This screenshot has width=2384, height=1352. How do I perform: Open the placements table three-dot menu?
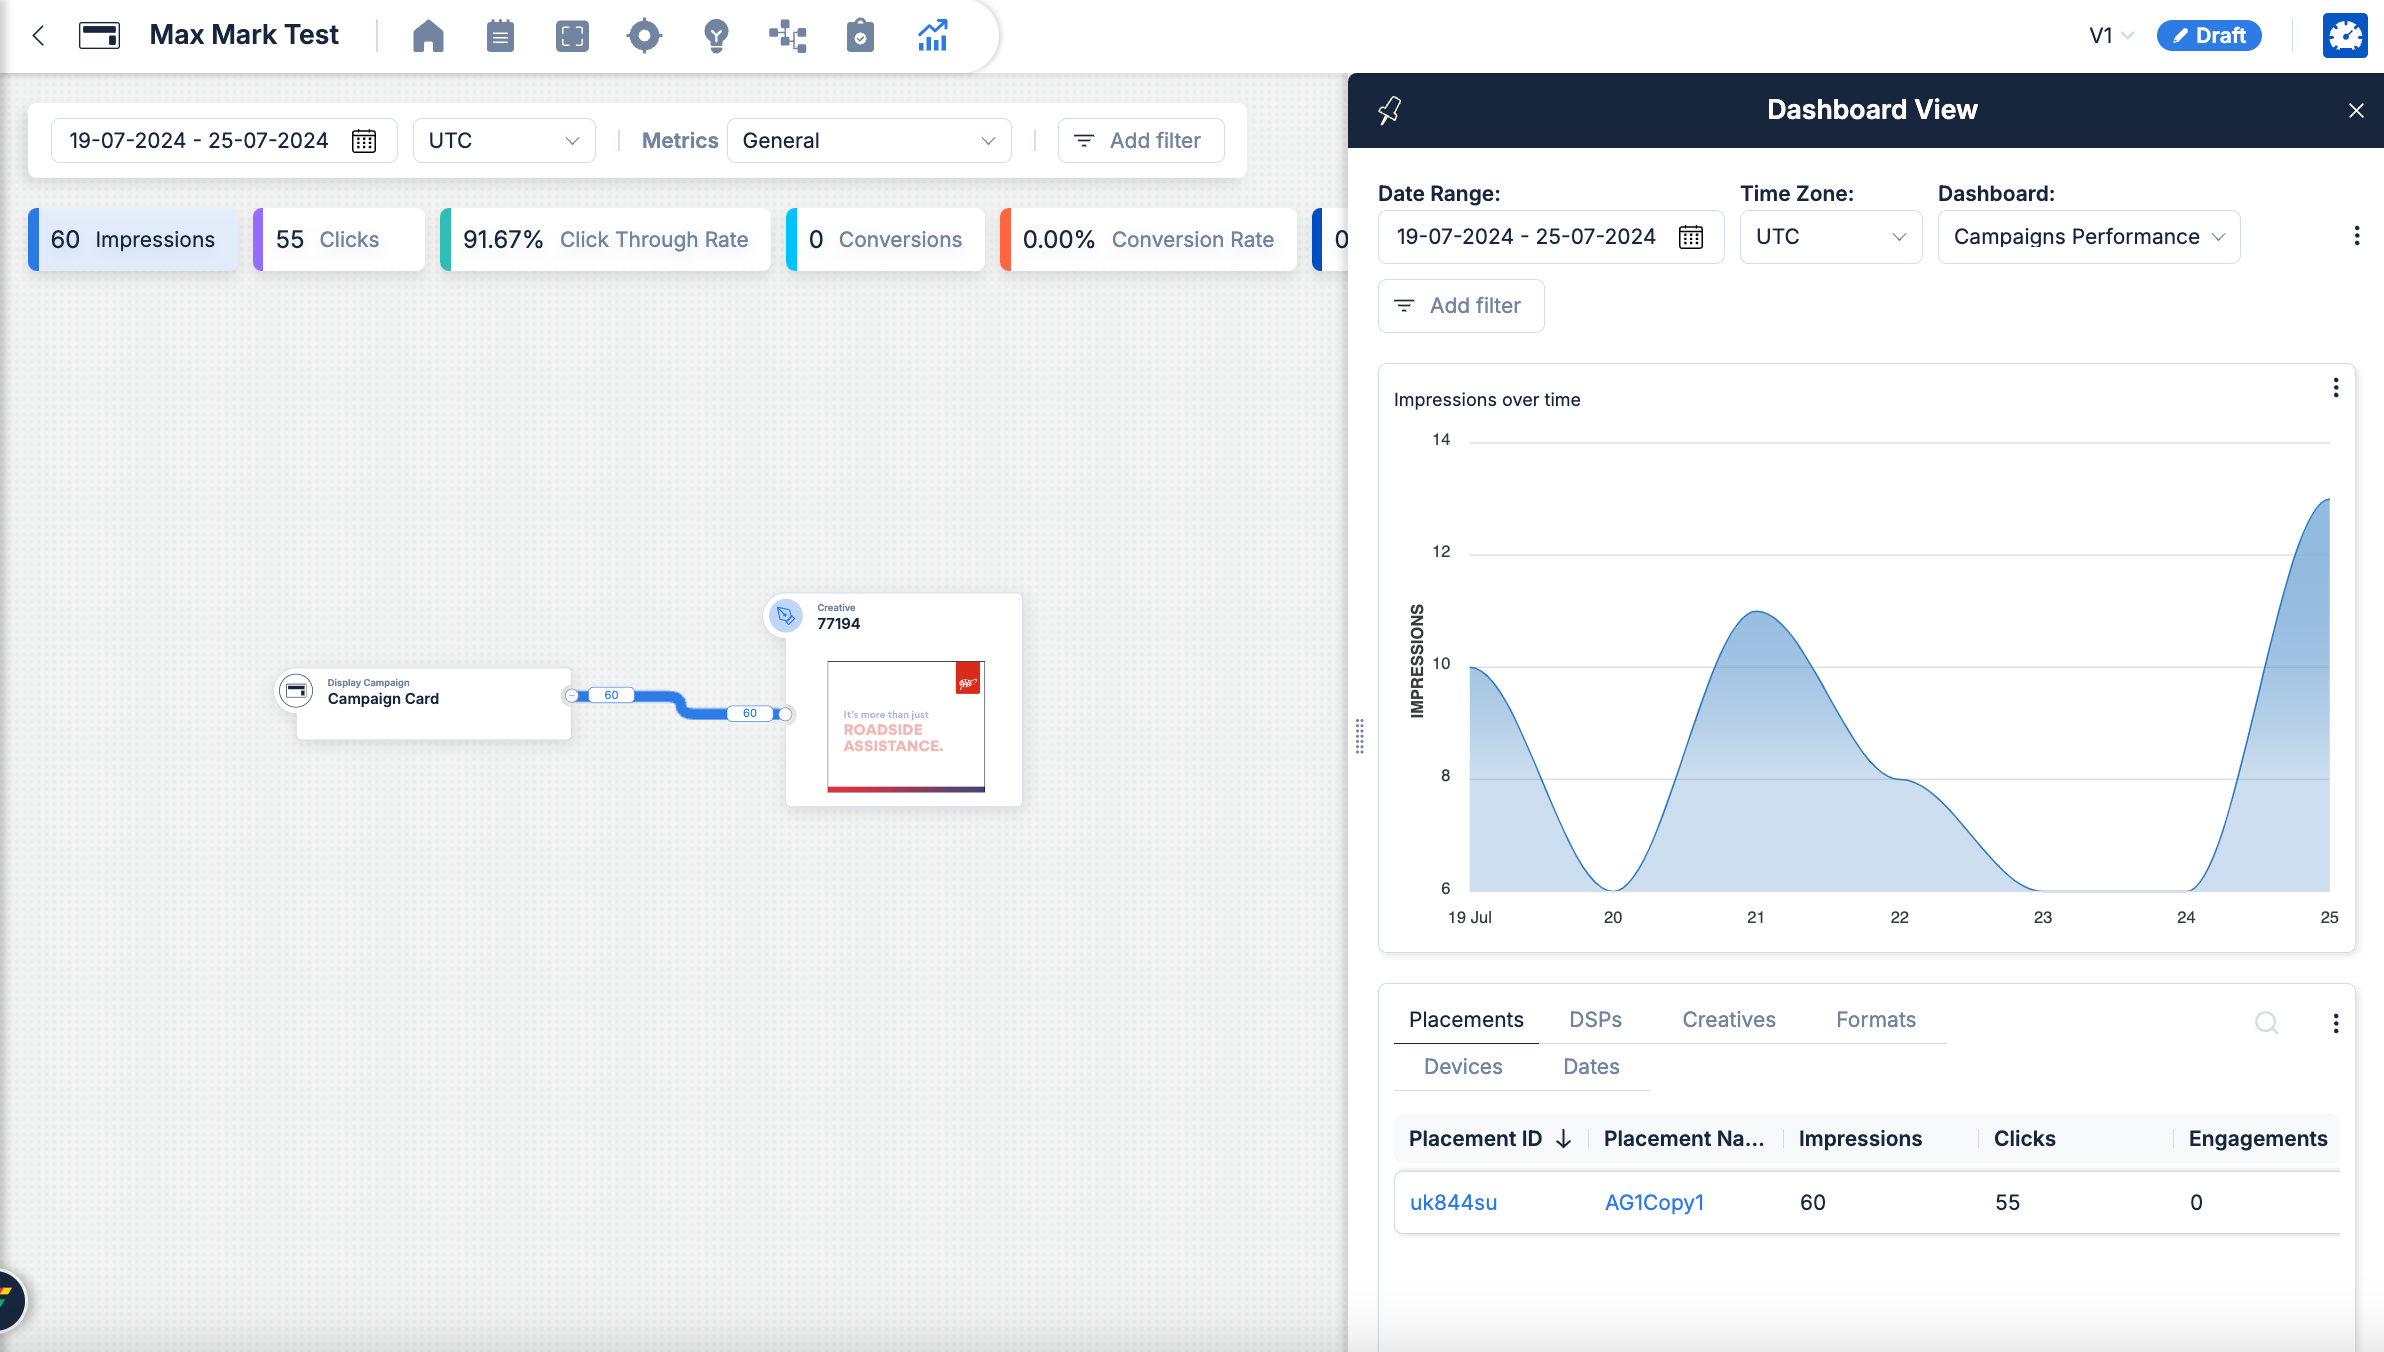point(2336,1023)
